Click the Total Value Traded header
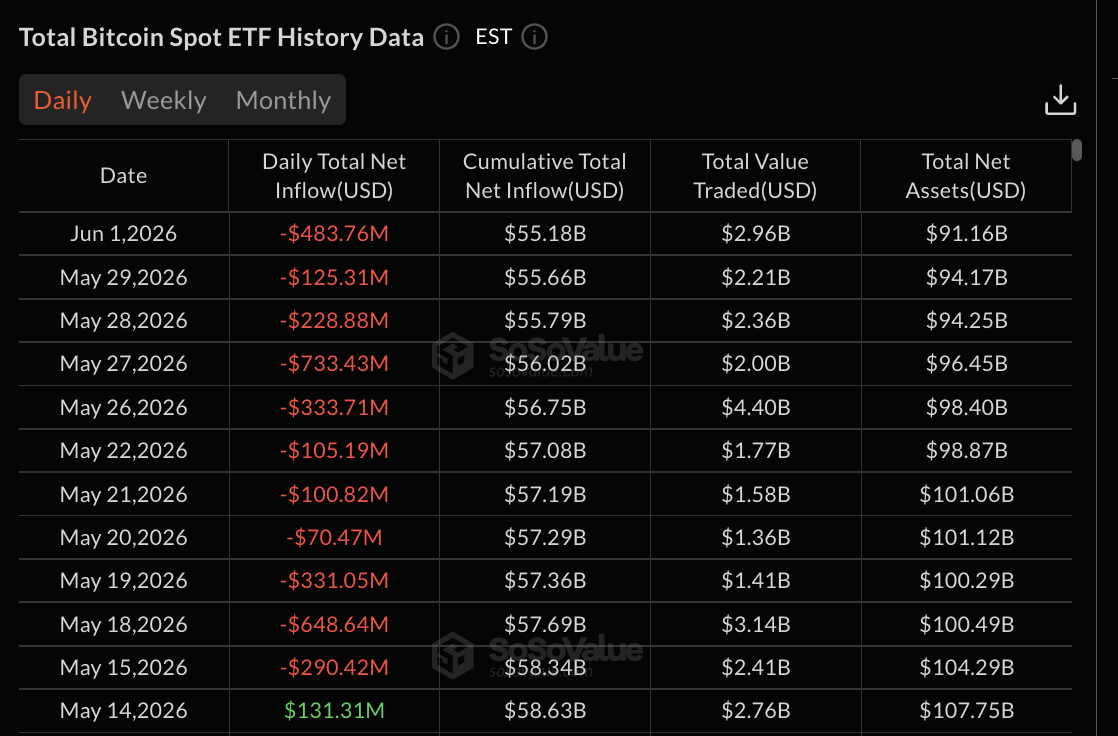This screenshot has width=1118, height=736. (x=755, y=175)
